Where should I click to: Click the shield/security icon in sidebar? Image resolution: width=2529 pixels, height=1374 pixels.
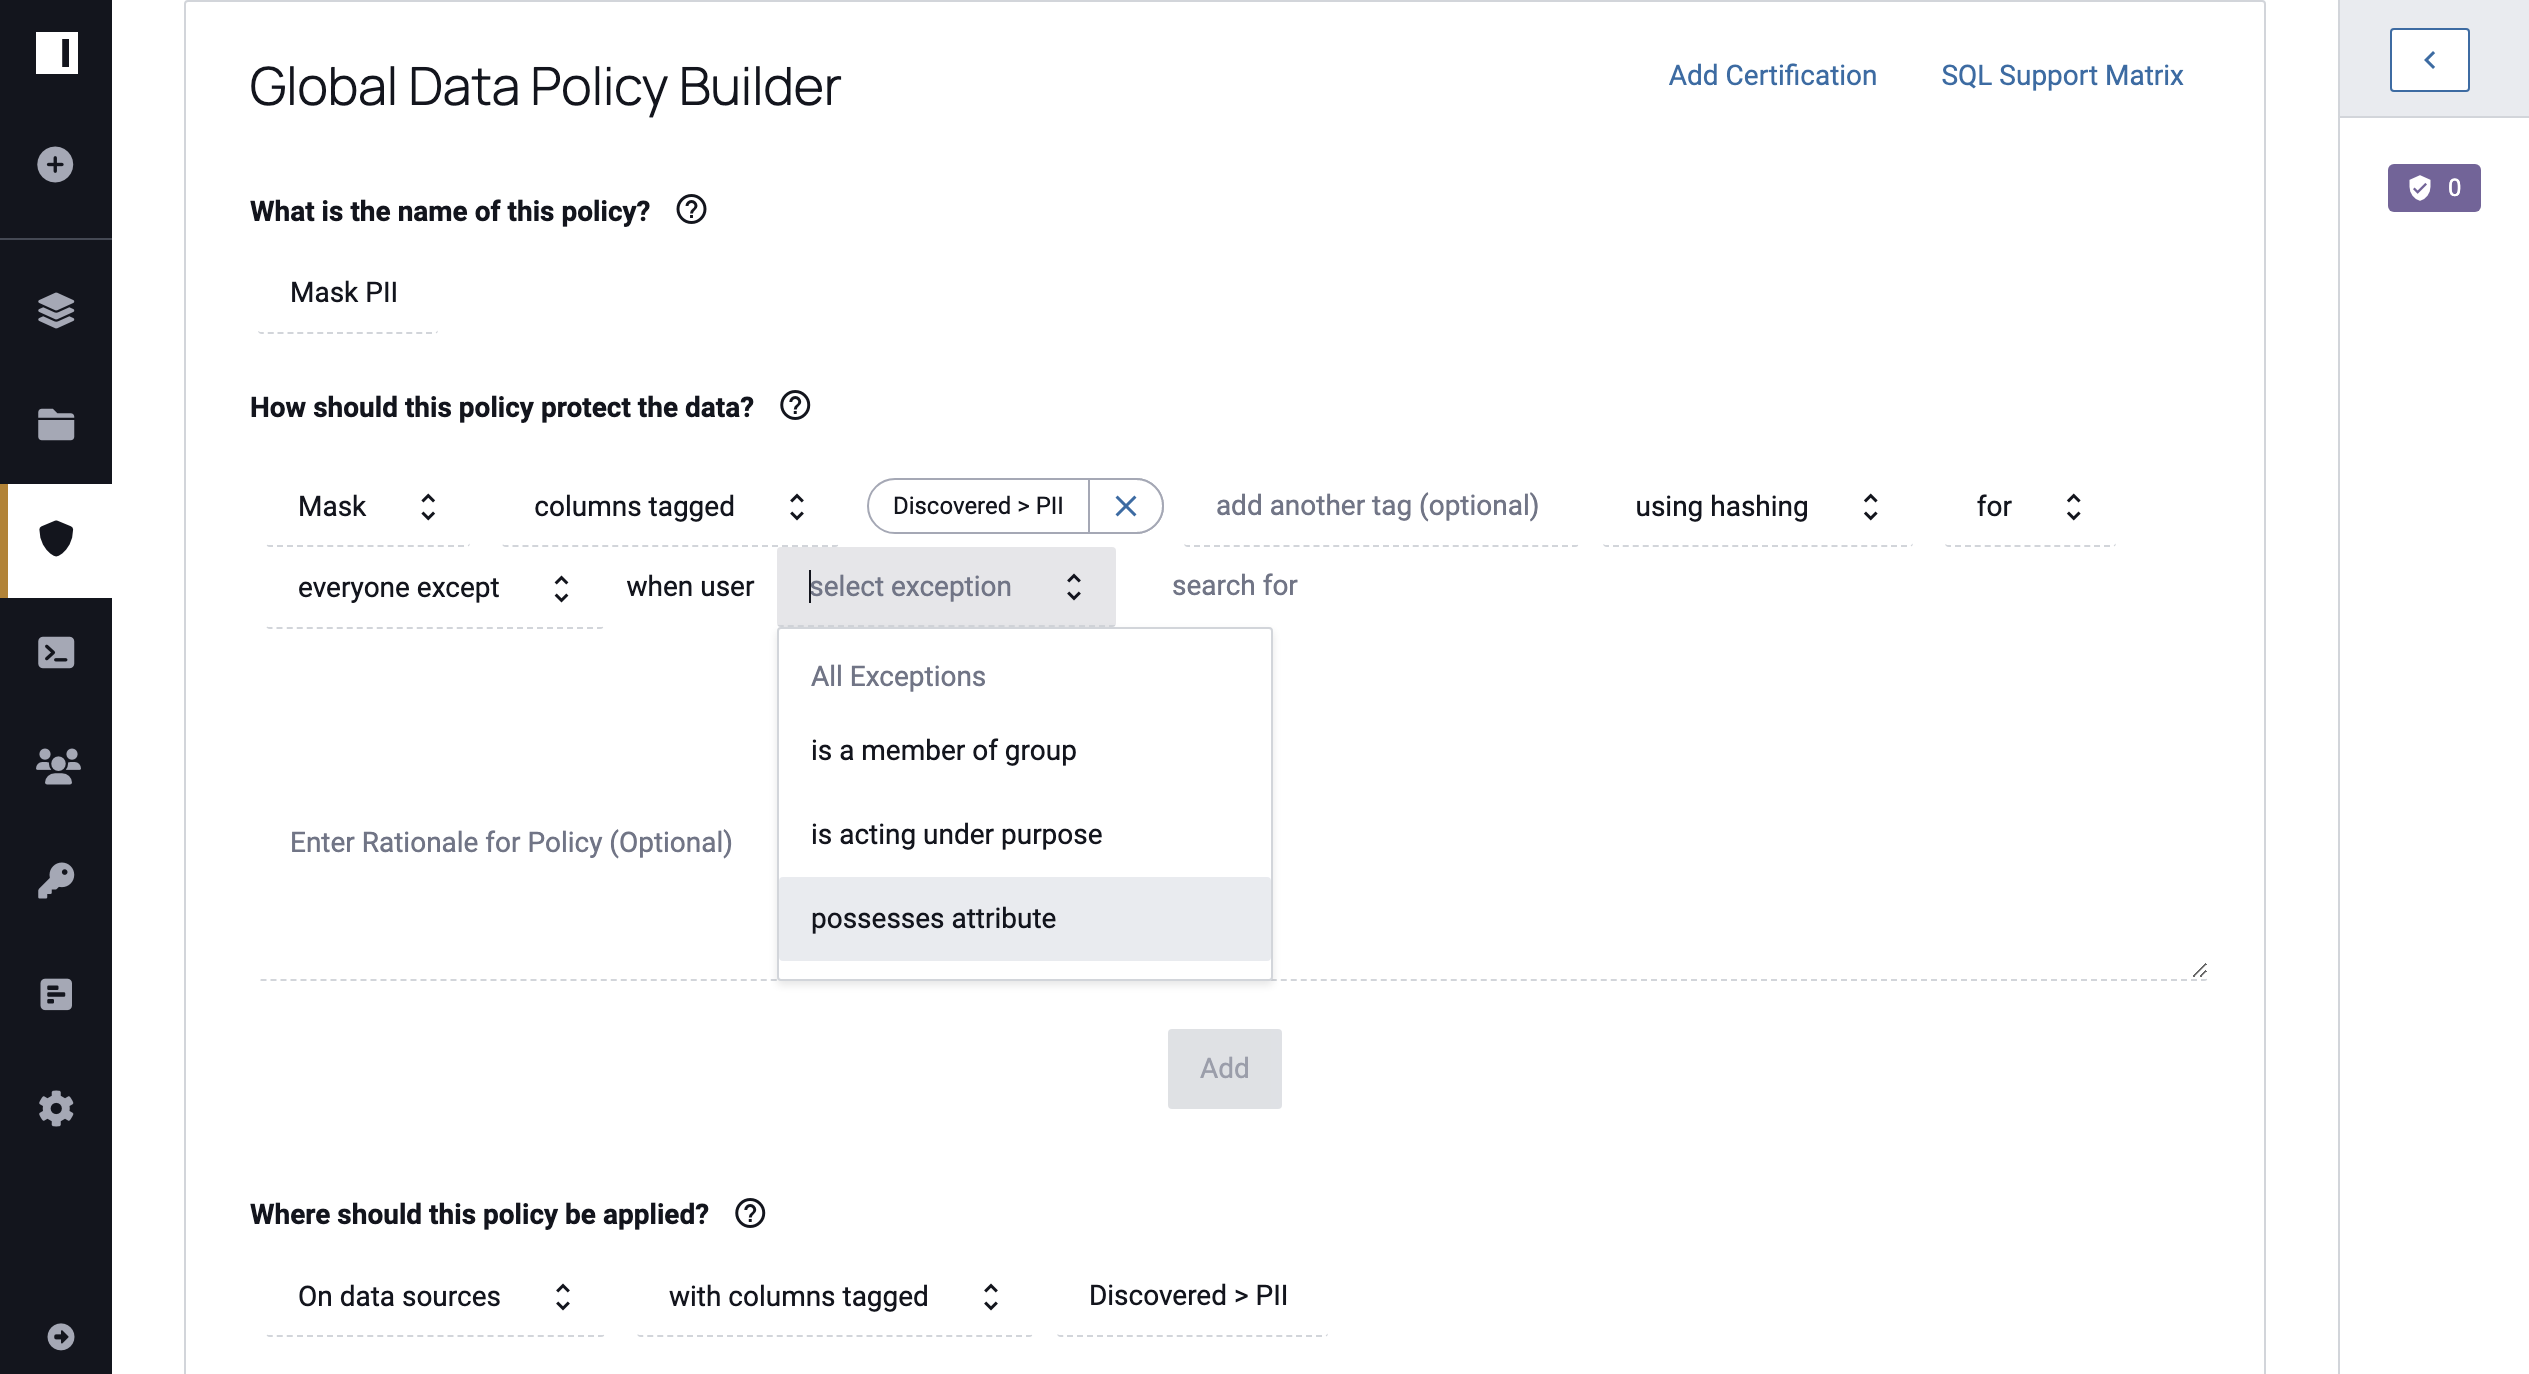click(54, 538)
